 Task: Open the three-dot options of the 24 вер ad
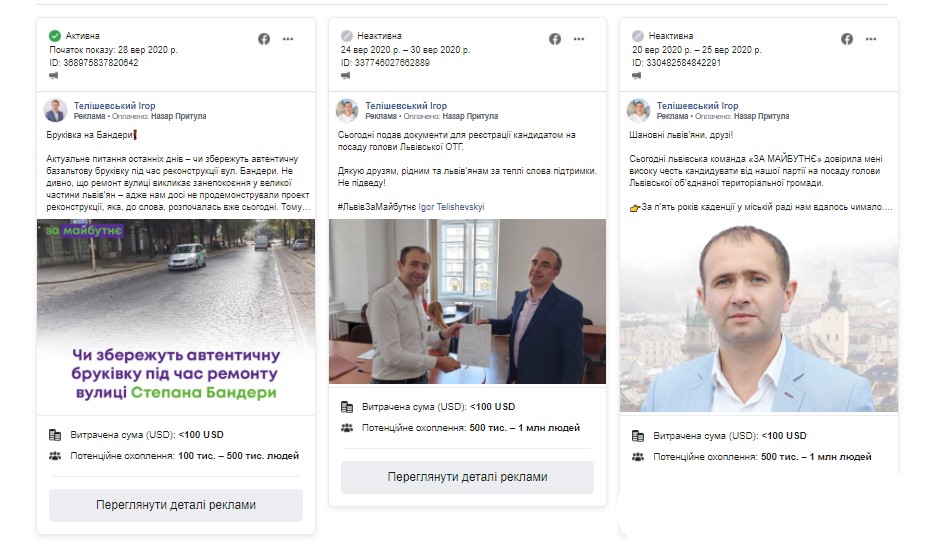tap(579, 39)
